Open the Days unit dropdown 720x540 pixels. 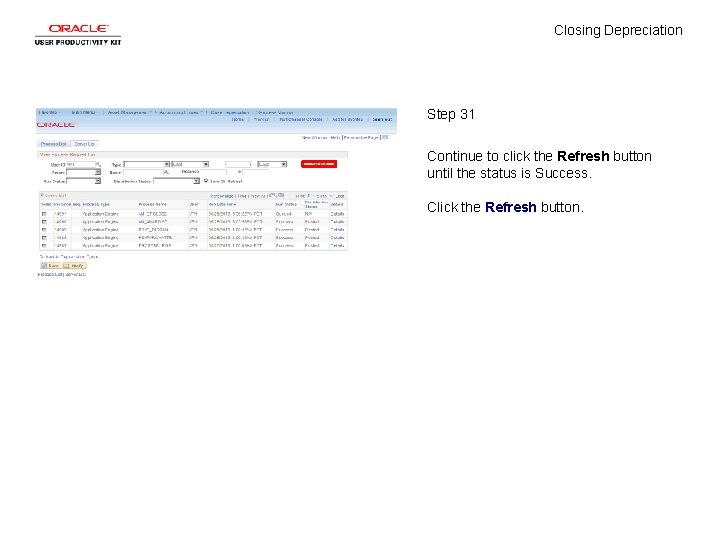[x=272, y=164]
